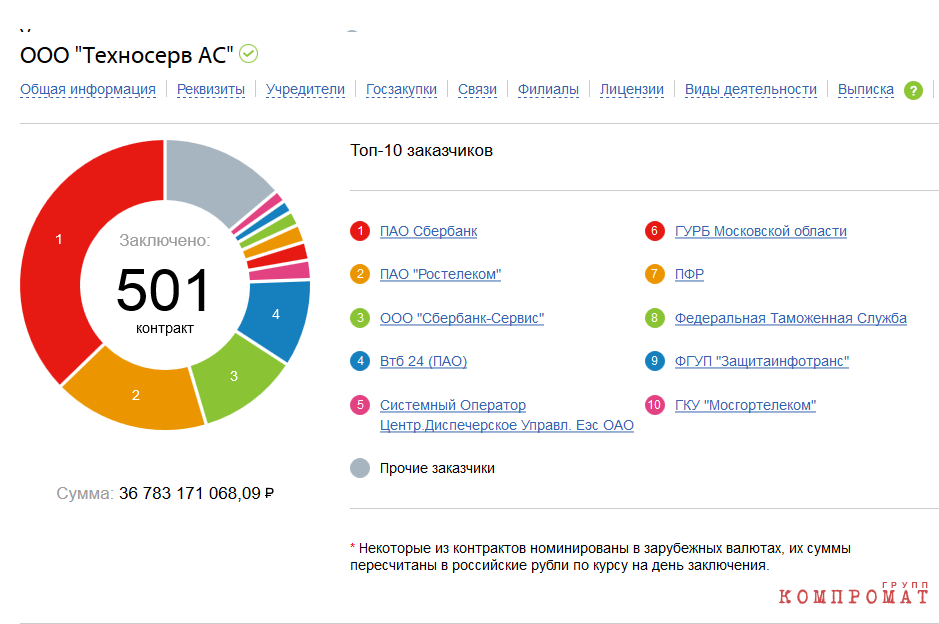Open the Выписка tab
This screenshot has height=624, width=939.
(865, 89)
